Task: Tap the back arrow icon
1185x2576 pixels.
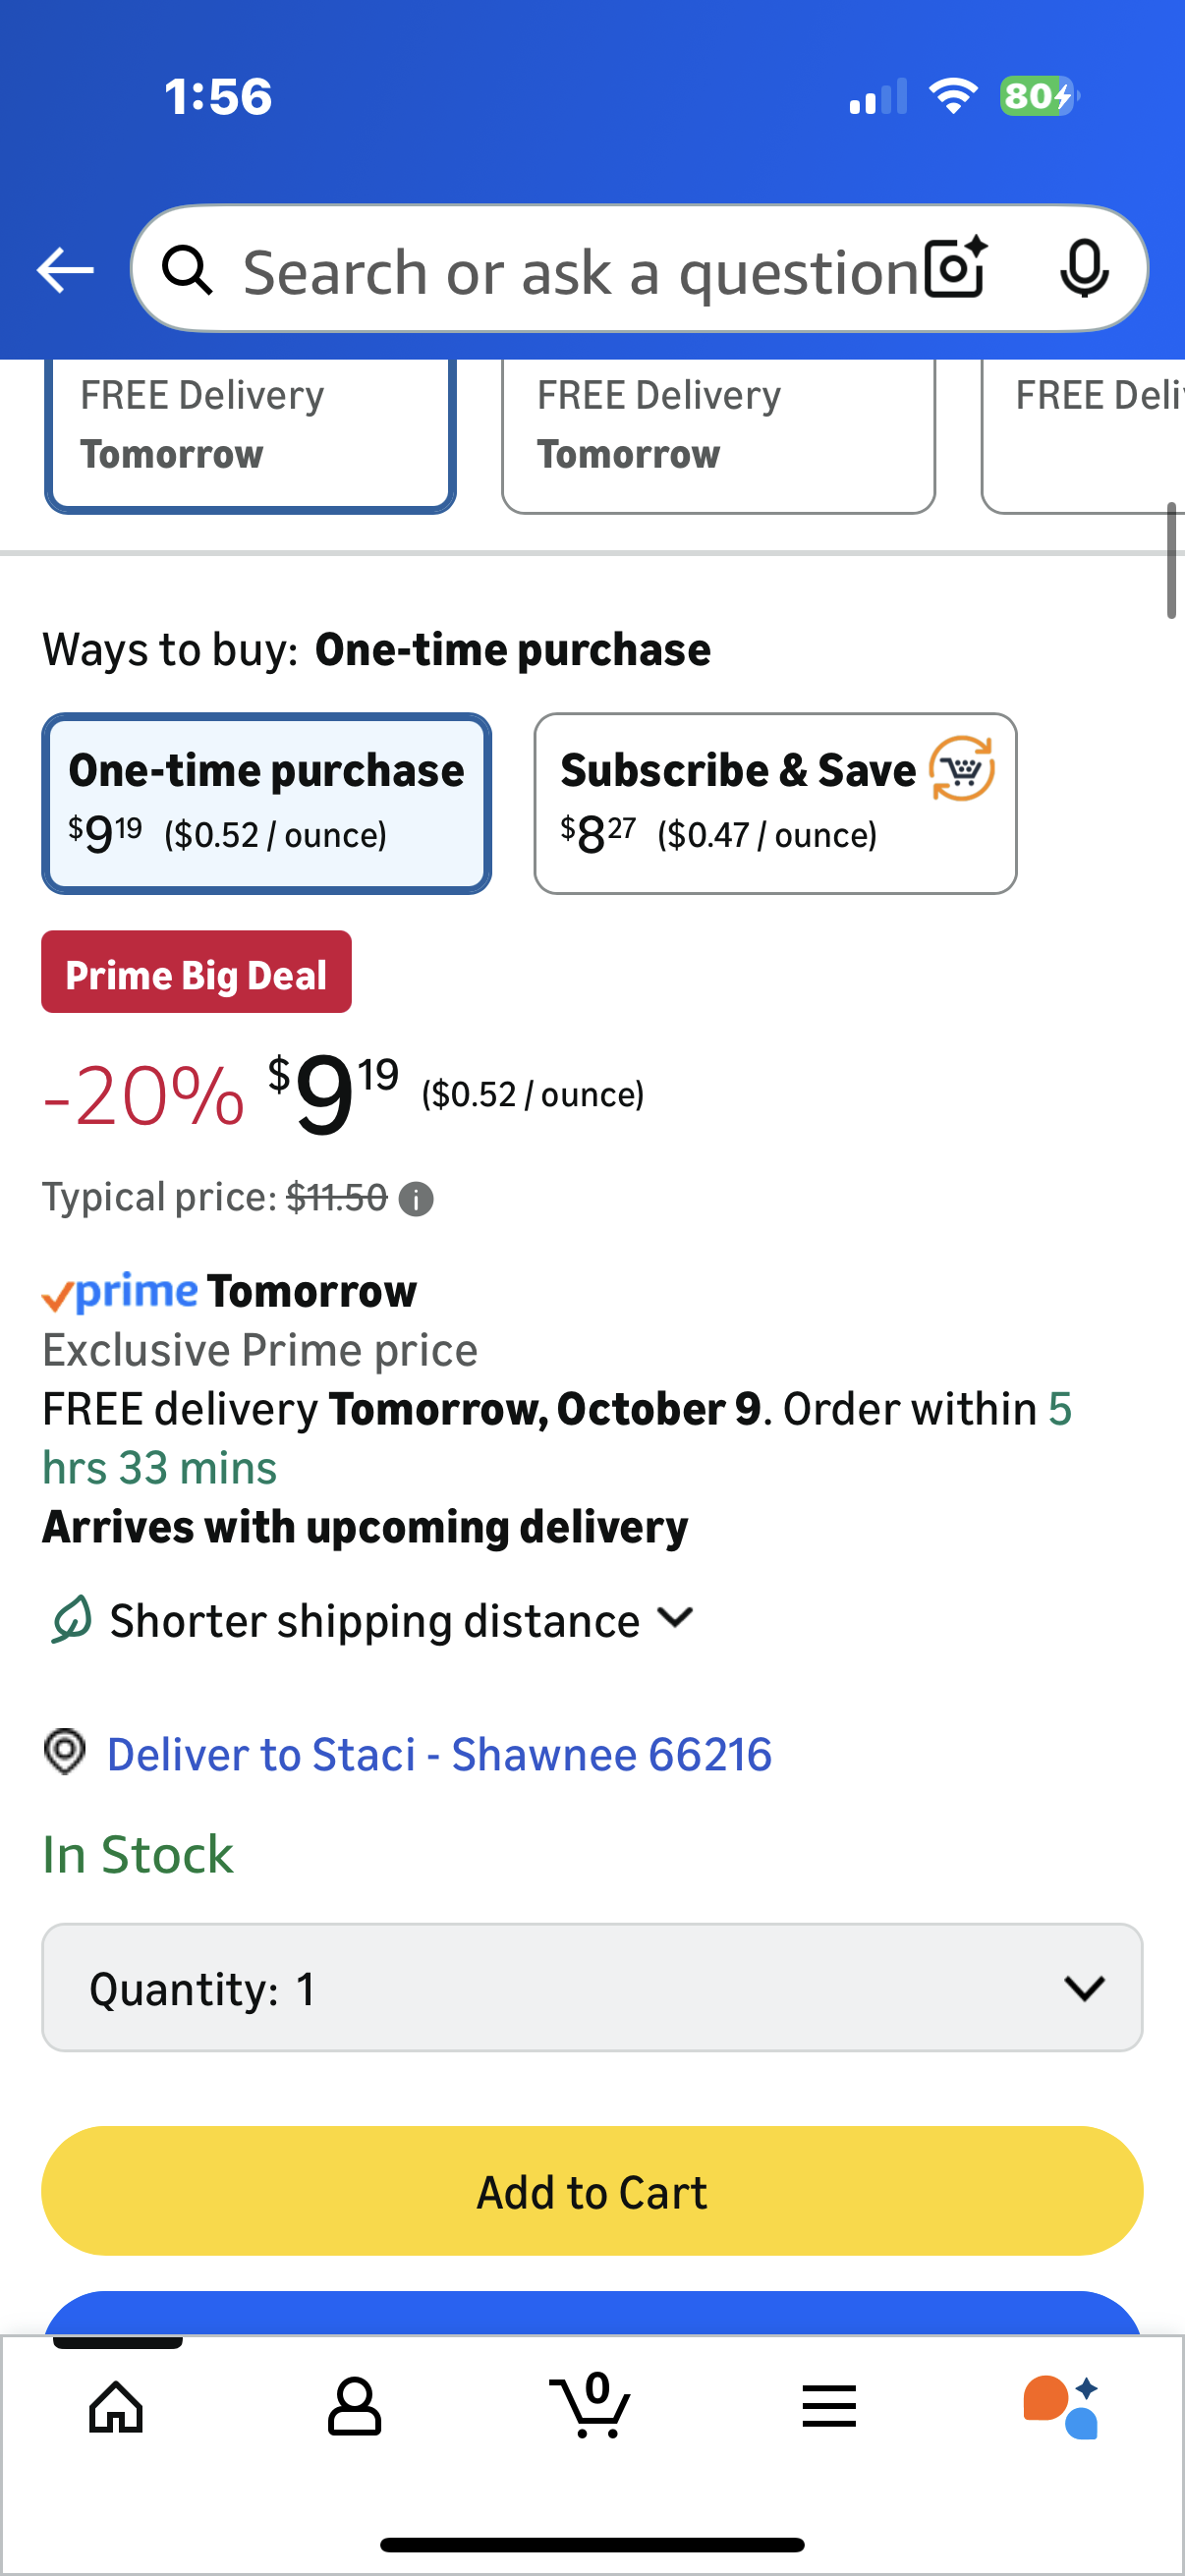Action: (x=65, y=270)
